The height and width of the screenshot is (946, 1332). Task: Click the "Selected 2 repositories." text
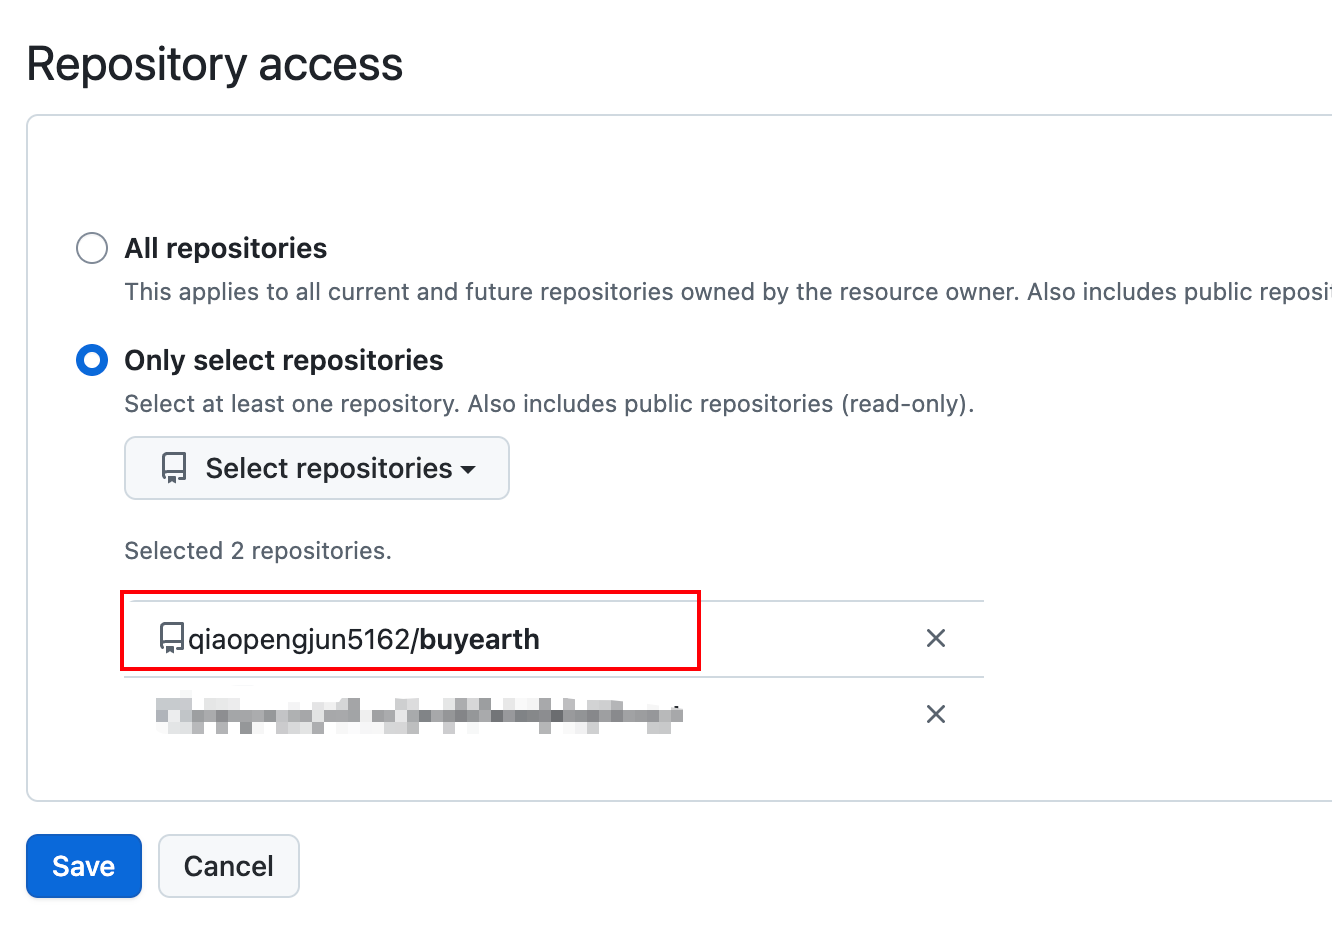258,551
